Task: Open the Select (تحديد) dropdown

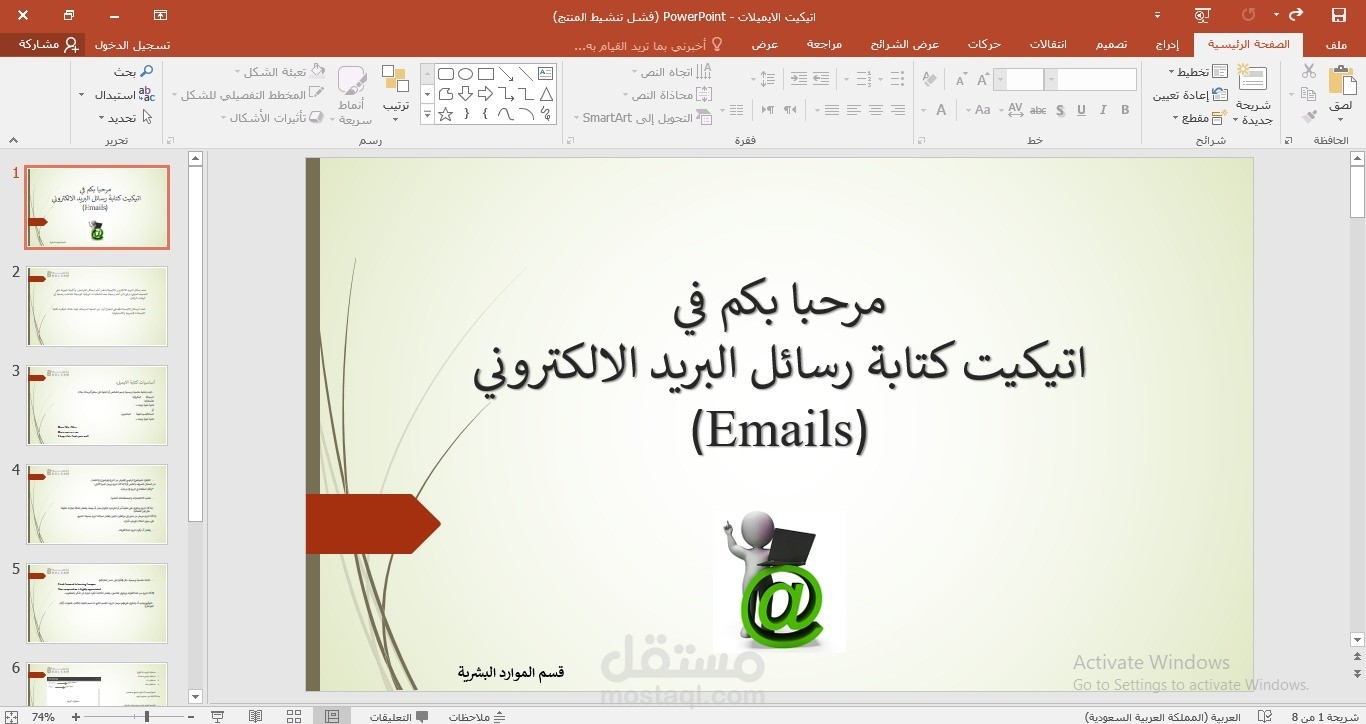Action: point(126,118)
